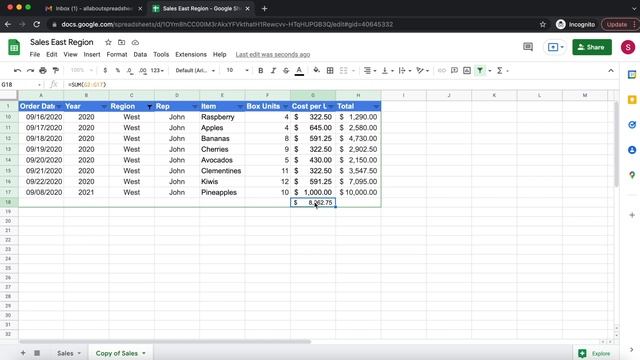Viewport: 640px width, 360px height.
Task: Toggle the filter funnel icon
Action: [x=480, y=71]
